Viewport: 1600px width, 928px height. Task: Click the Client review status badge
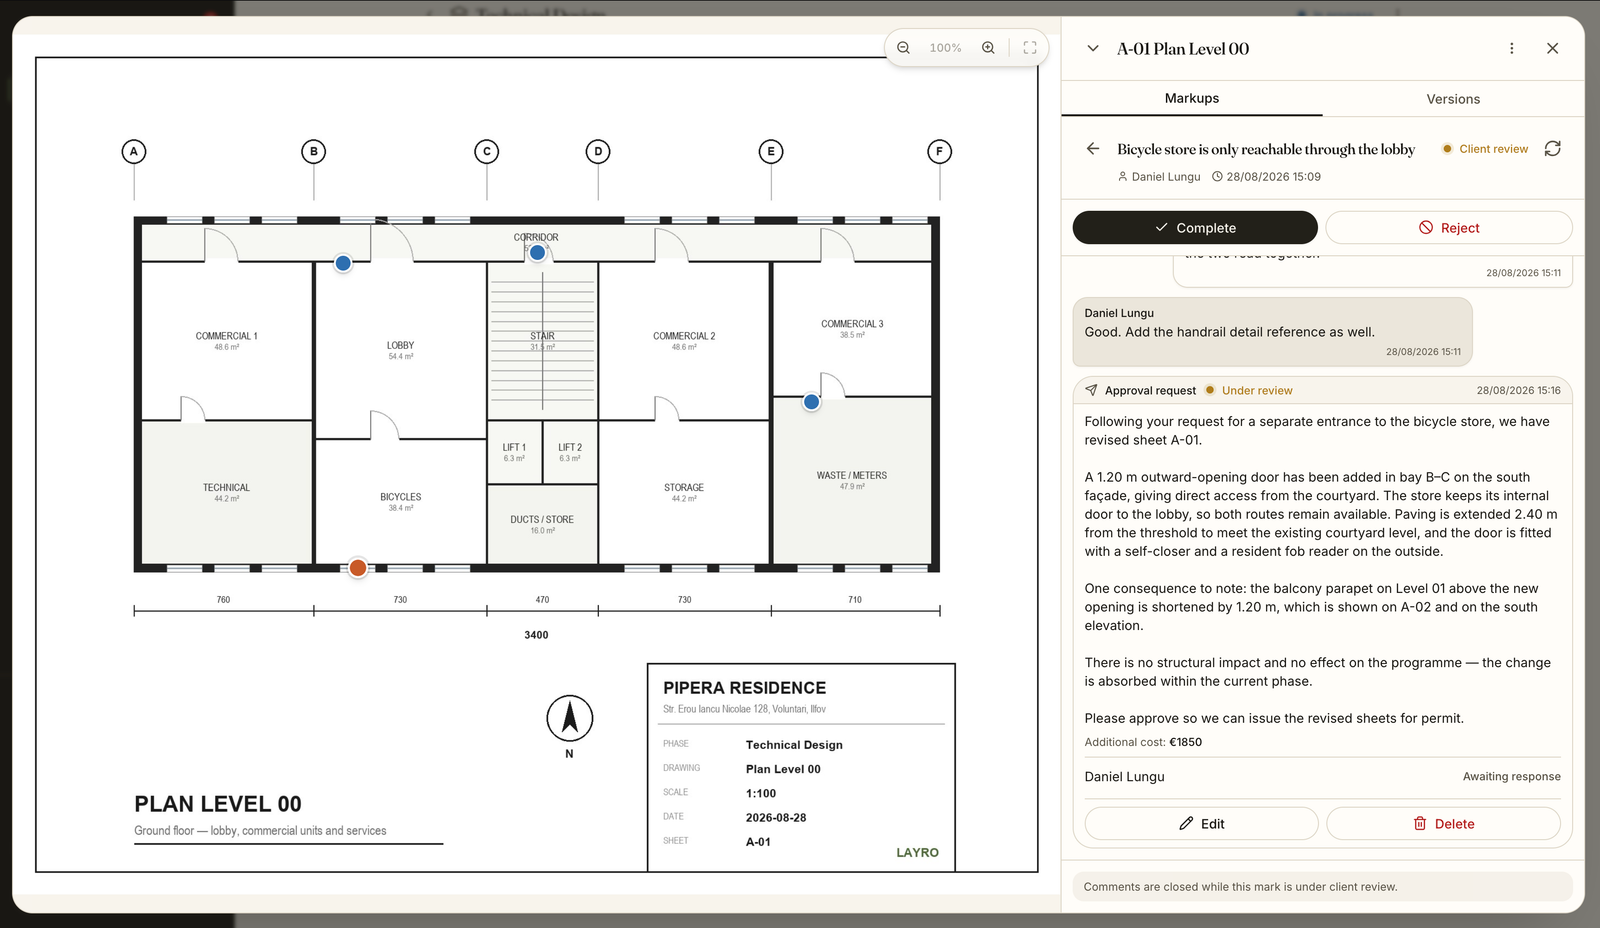[1485, 149]
